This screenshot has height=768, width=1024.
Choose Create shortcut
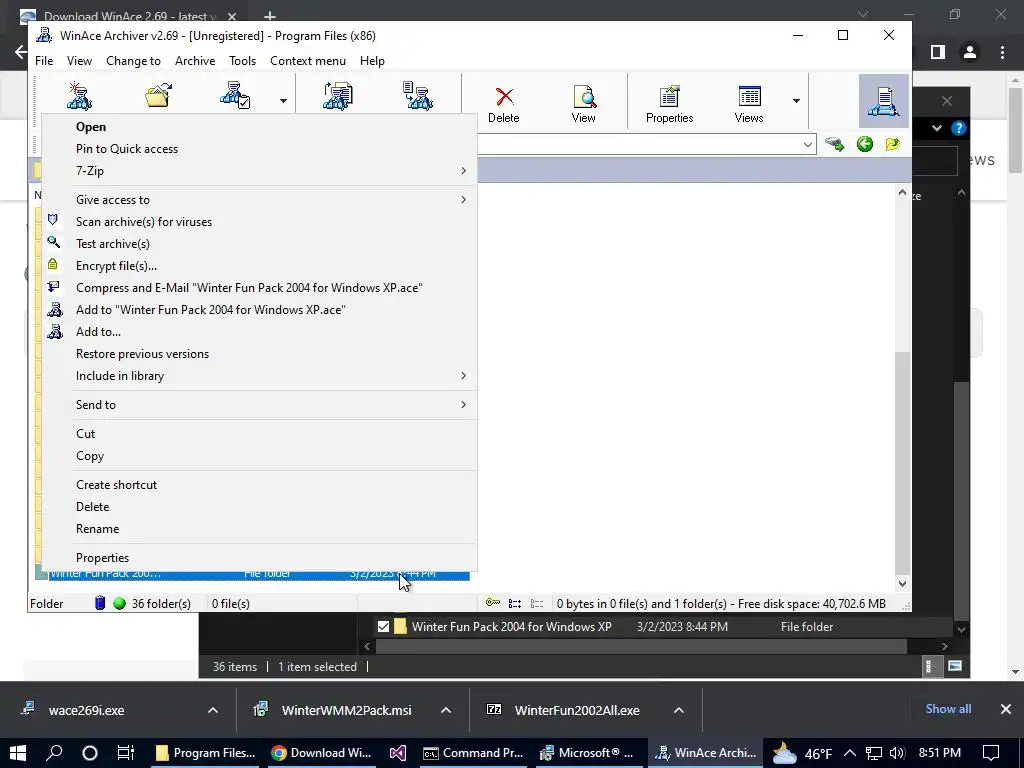point(259,485)
